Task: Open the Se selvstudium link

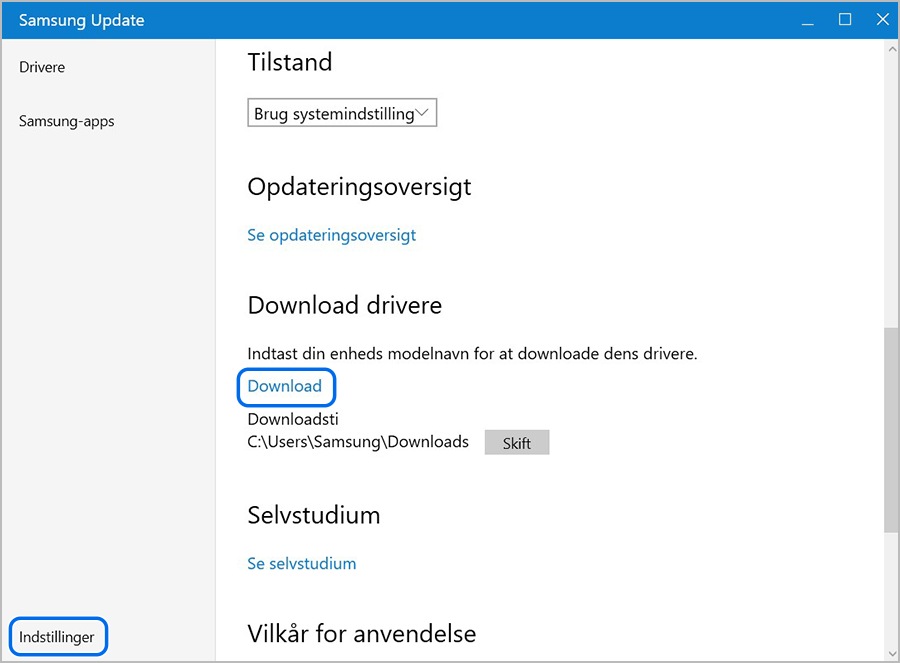Action: 301,563
